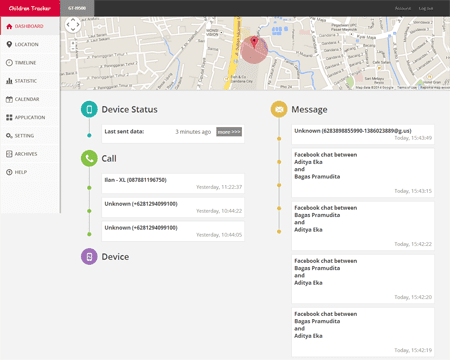Select the GT-I9500 device tab
This screenshot has height=360, width=450.
point(77,8)
